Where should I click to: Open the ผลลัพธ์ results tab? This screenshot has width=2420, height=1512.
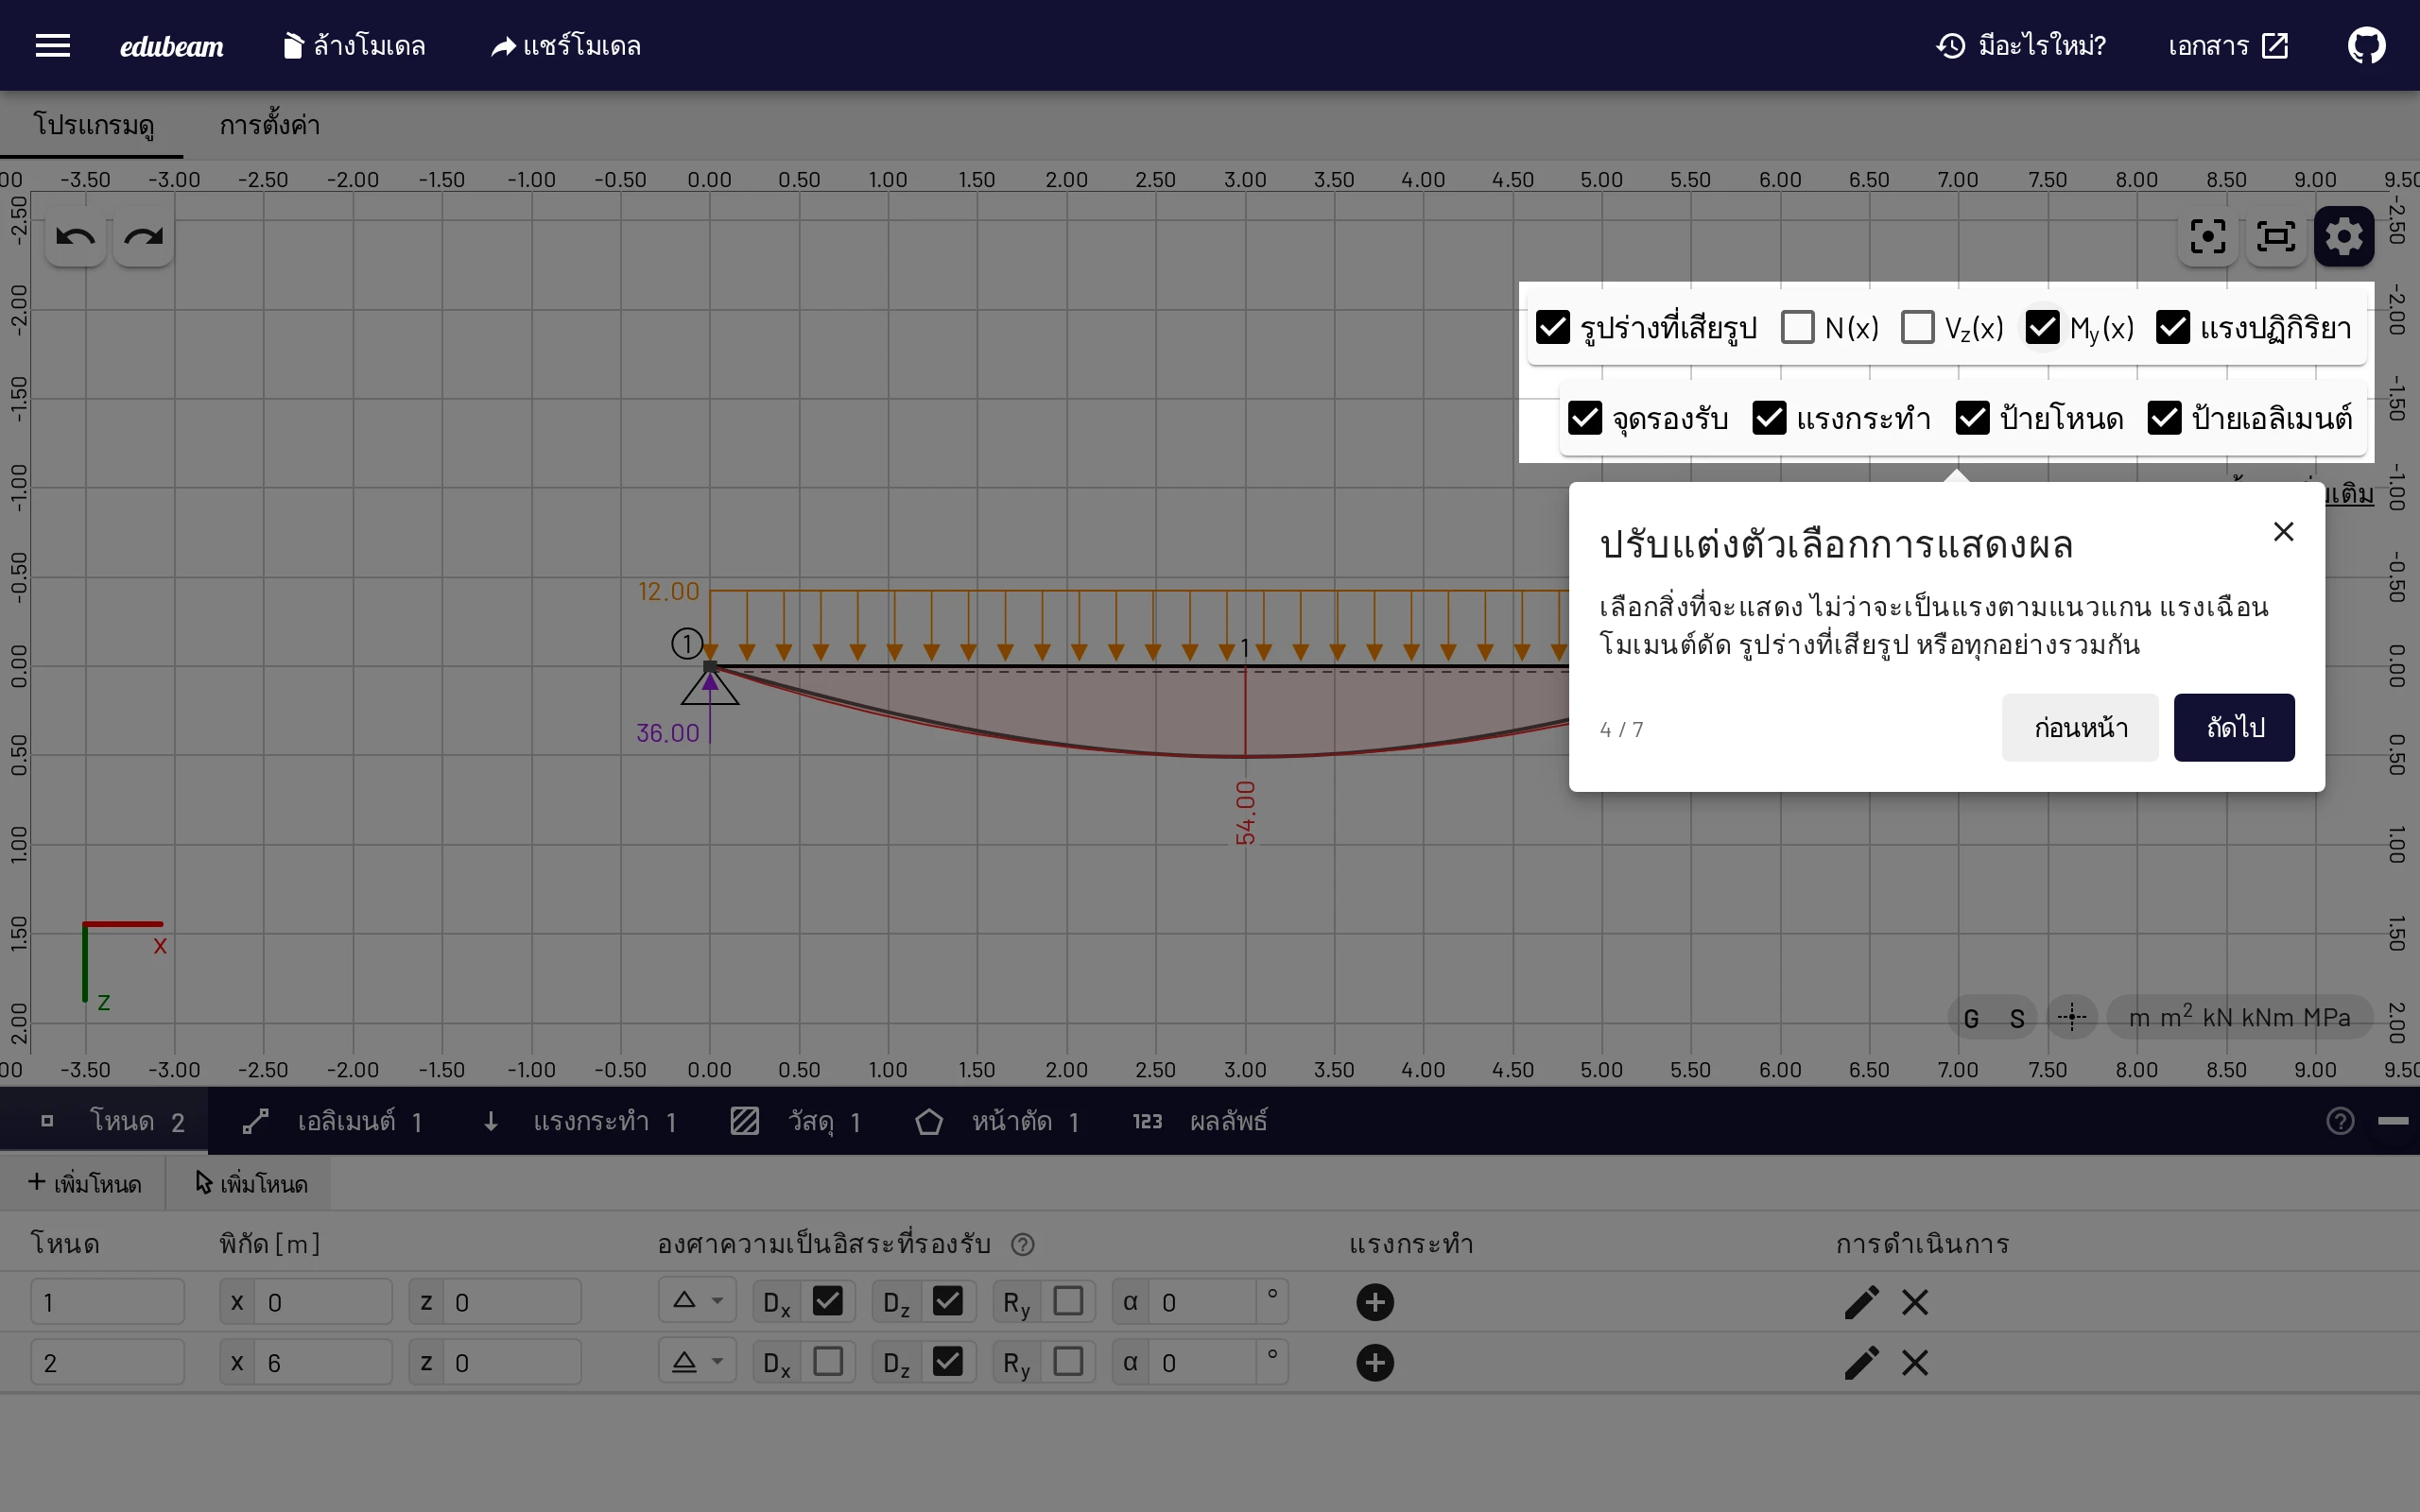pos(1200,1121)
